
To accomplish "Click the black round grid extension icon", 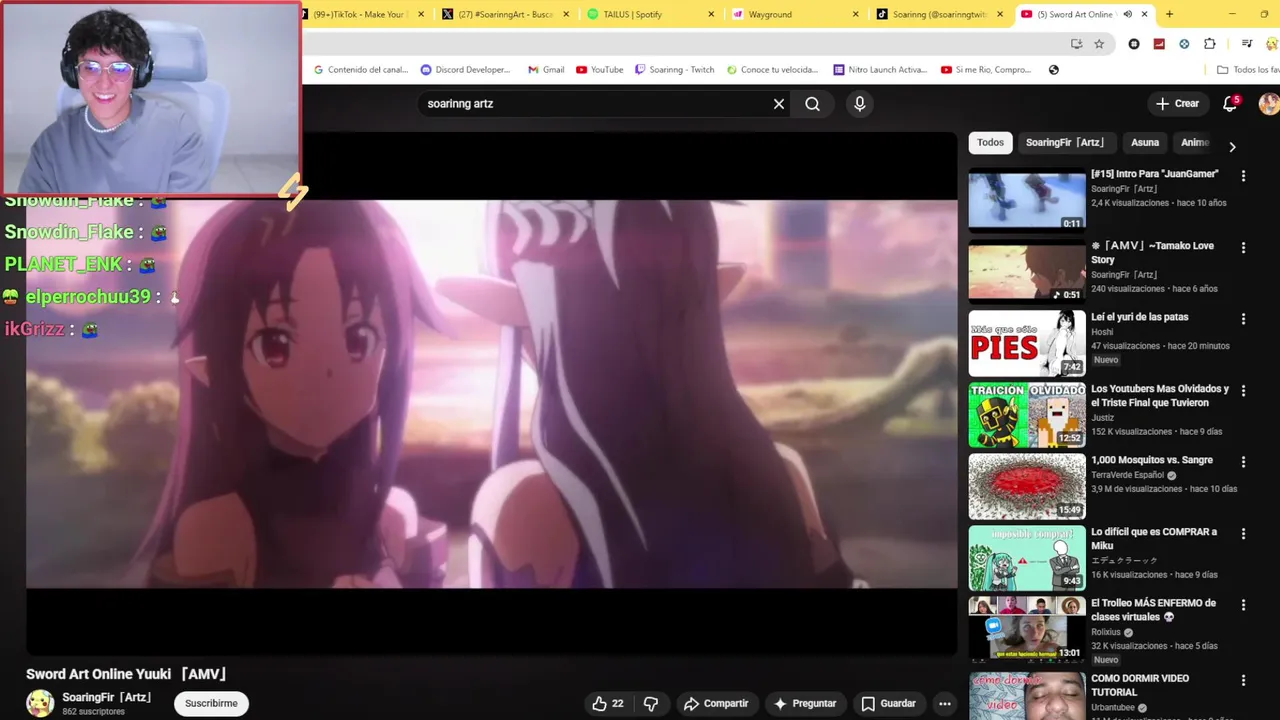I will [1134, 44].
